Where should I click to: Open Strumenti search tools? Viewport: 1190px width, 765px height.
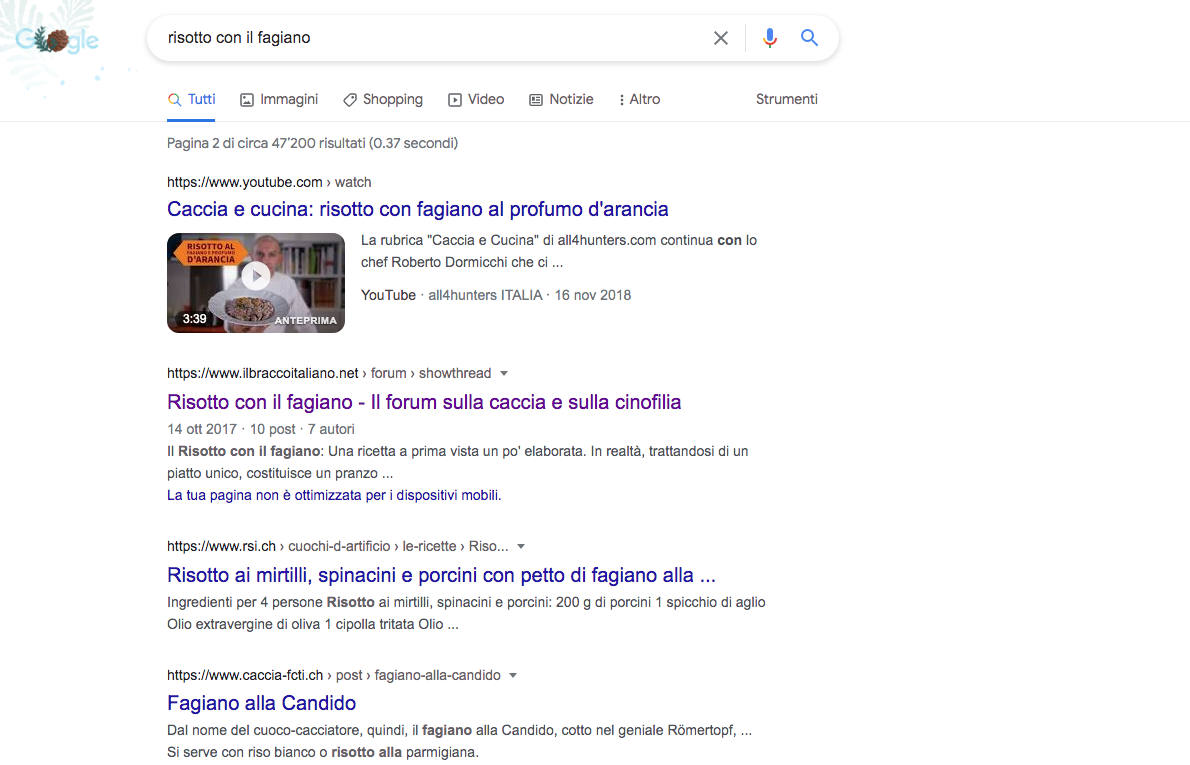pyautogui.click(x=787, y=99)
